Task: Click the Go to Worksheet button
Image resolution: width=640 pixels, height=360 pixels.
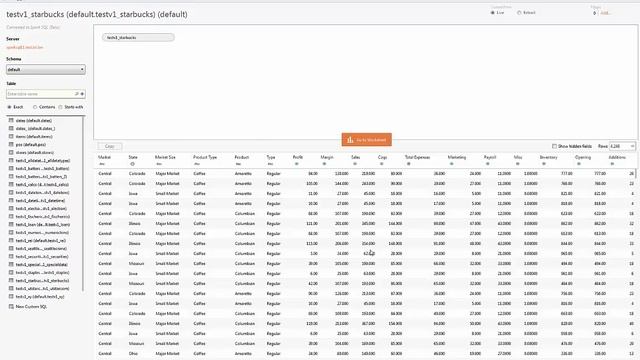Action: [367, 140]
